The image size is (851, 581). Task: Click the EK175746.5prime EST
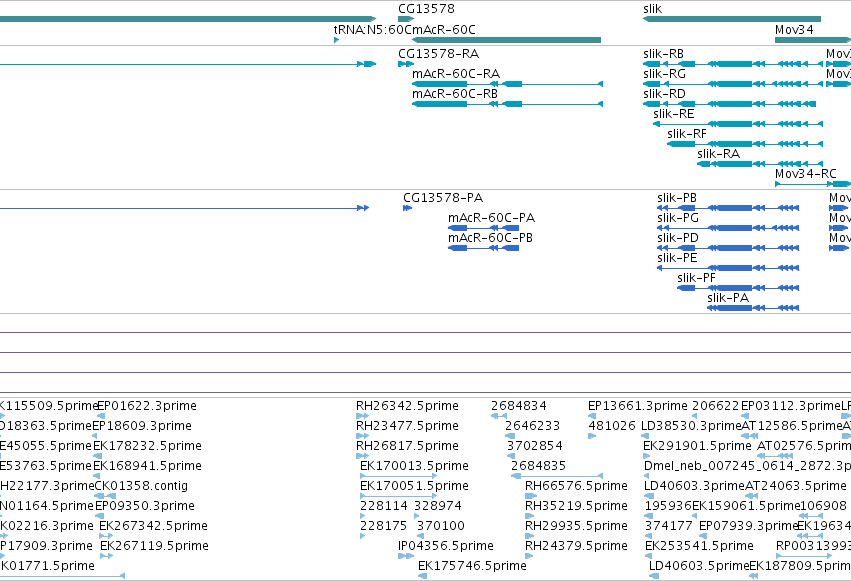(x=422, y=577)
